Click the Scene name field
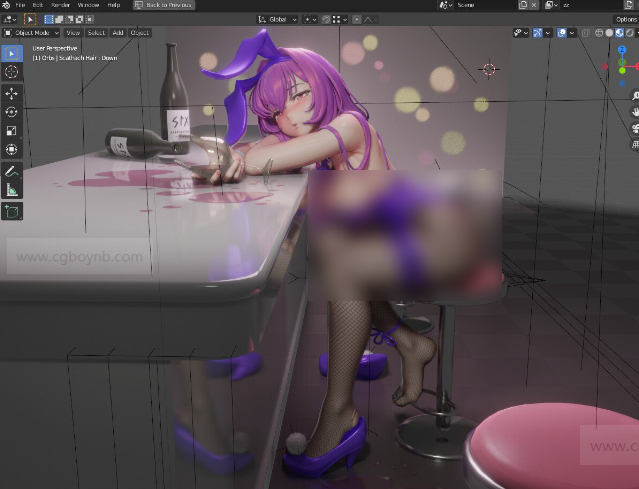Image resolution: width=639 pixels, height=489 pixels. point(485,5)
